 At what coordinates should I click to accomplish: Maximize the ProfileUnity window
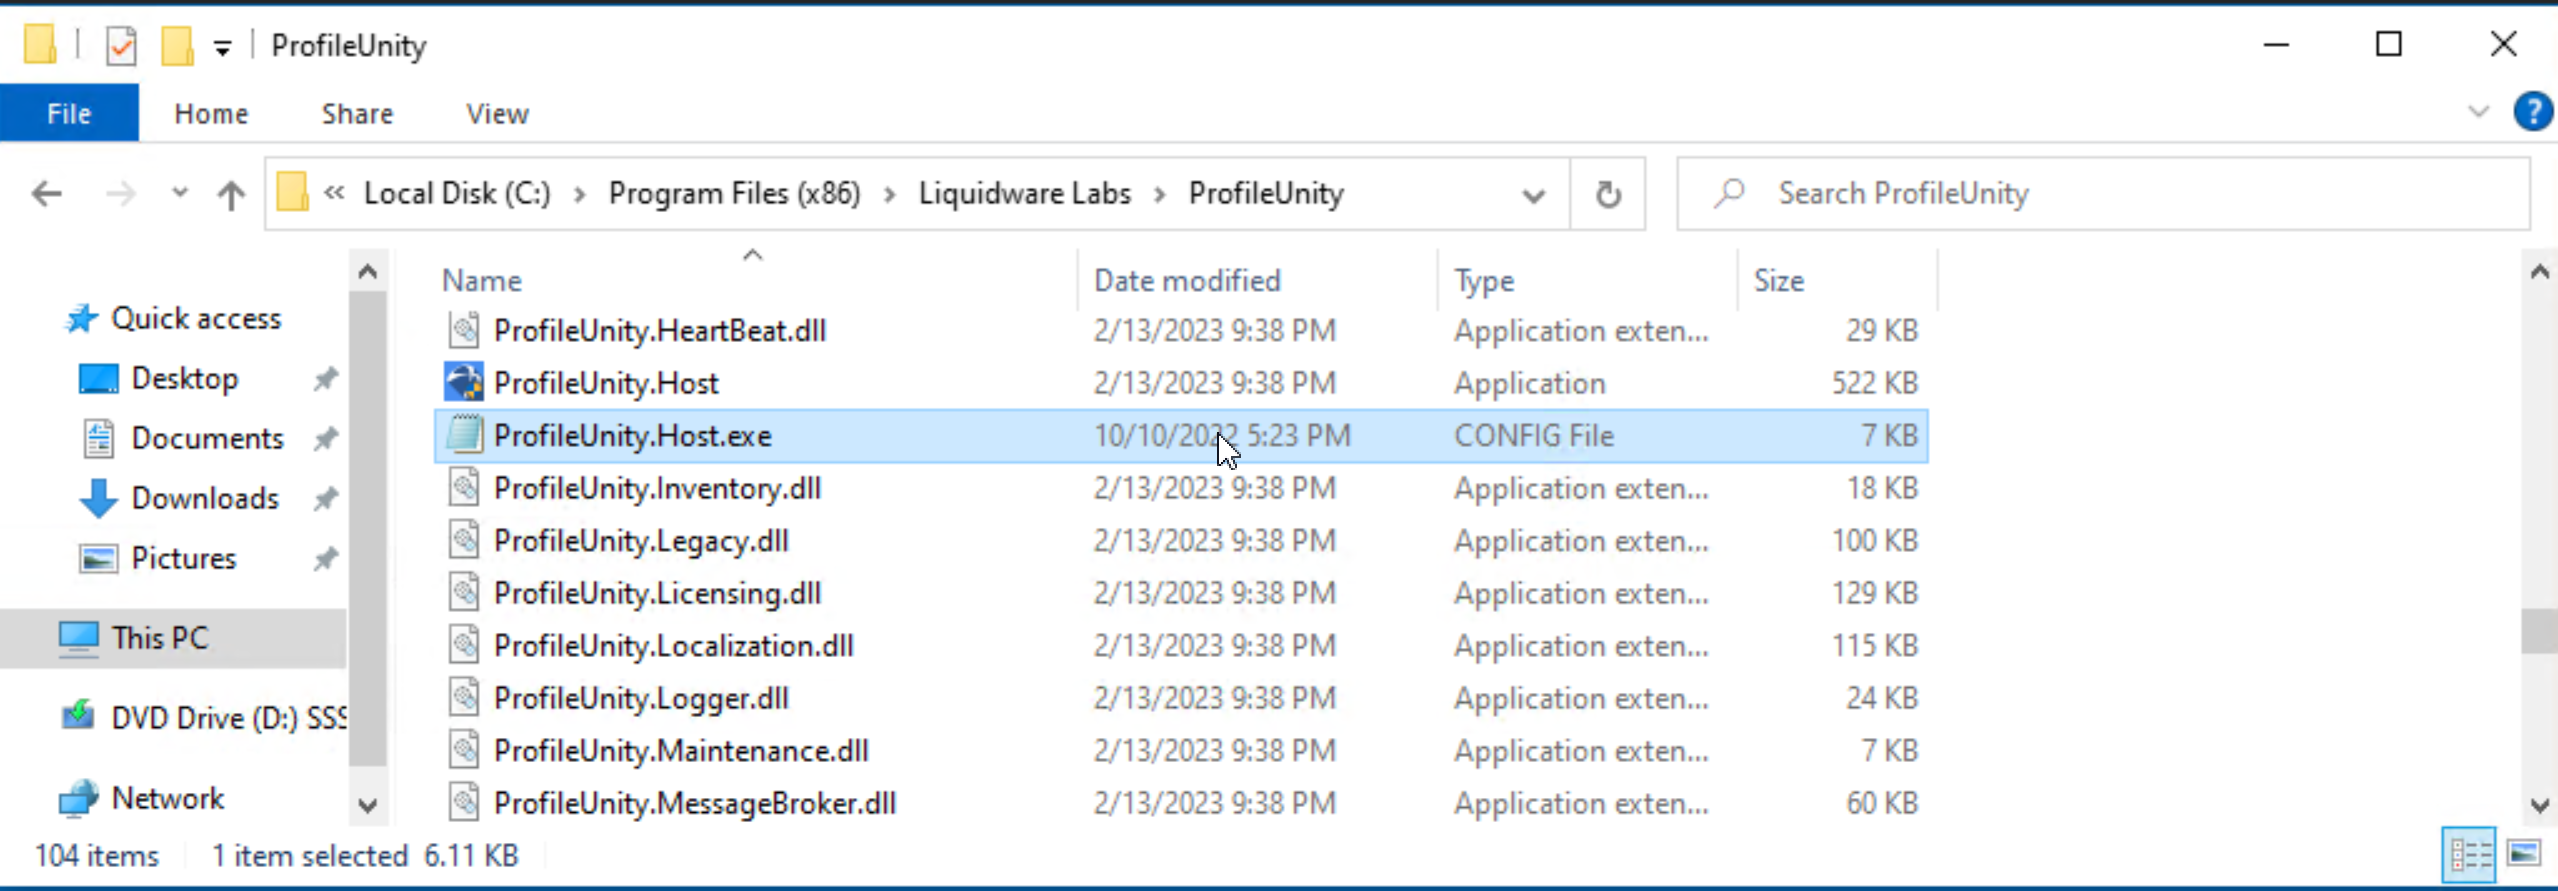(x=2389, y=44)
